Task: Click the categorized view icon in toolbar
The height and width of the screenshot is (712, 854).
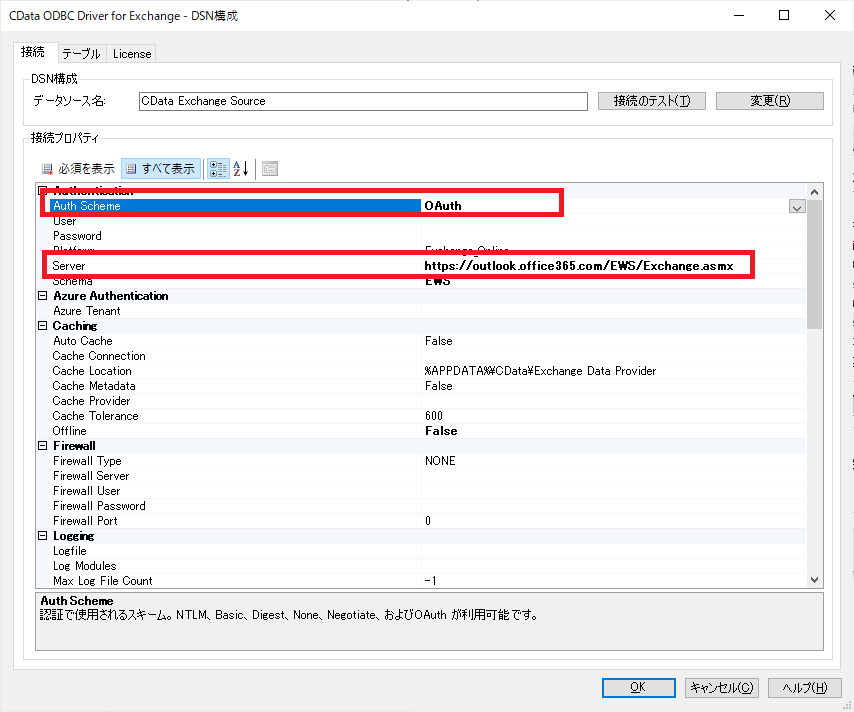Action: coord(218,169)
